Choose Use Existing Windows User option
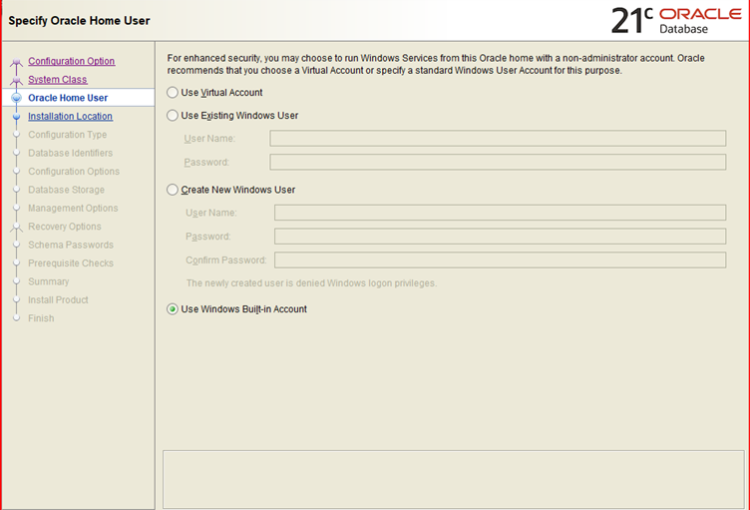 tap(173, 116)
